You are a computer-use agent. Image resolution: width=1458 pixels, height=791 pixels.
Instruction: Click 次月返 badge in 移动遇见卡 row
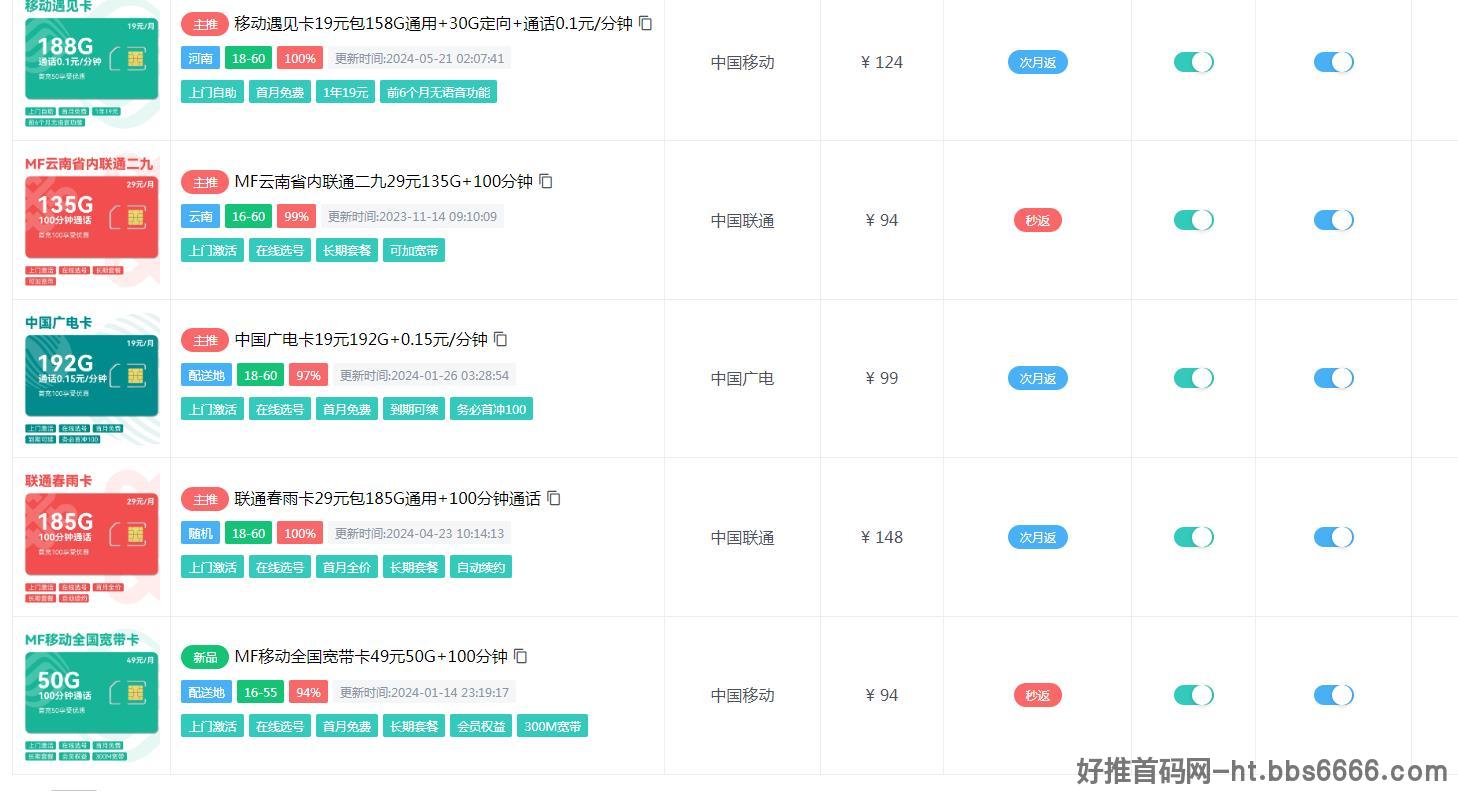tap(1038, 62)
